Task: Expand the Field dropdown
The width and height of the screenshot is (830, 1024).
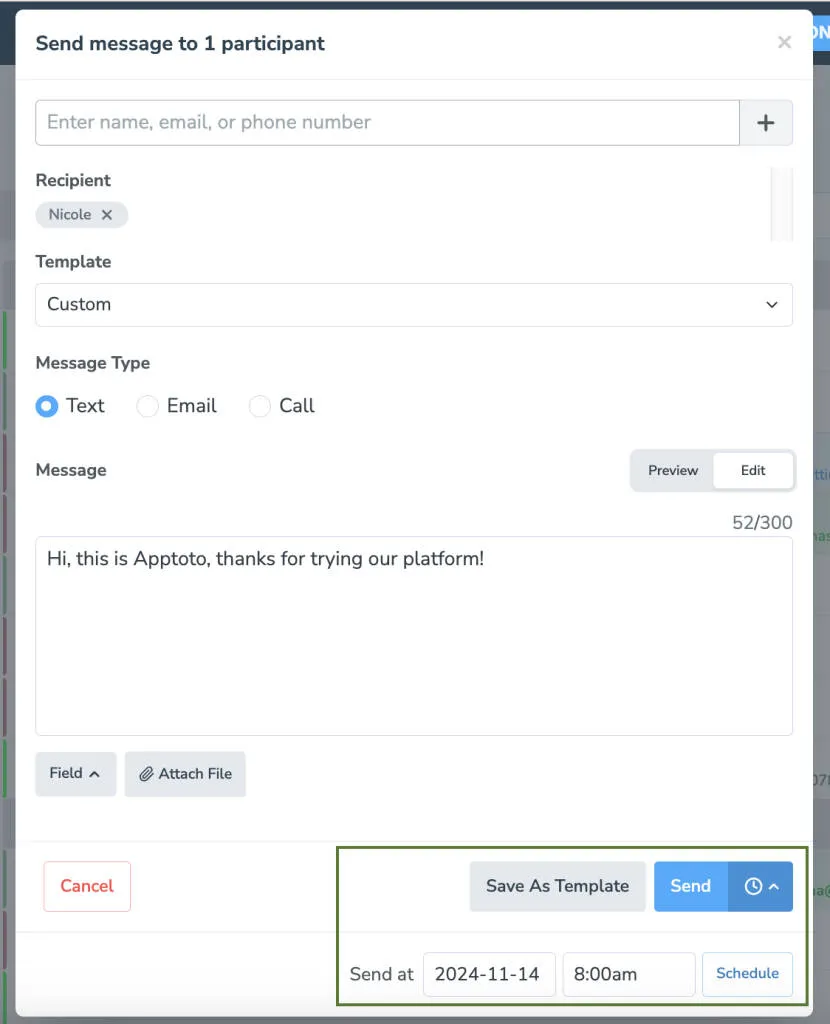Action: (x=75, y=773)
